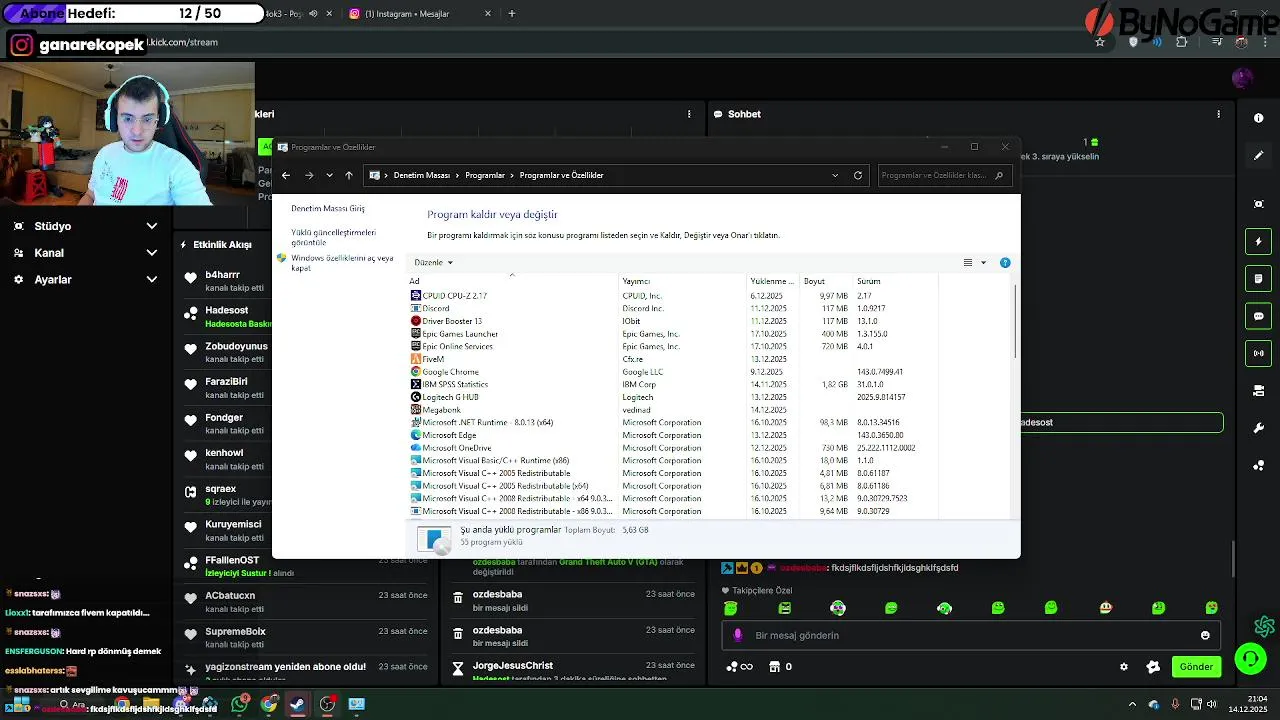Click the FiveM program icon
This screenshot has height=720, width=1280.
416,359
